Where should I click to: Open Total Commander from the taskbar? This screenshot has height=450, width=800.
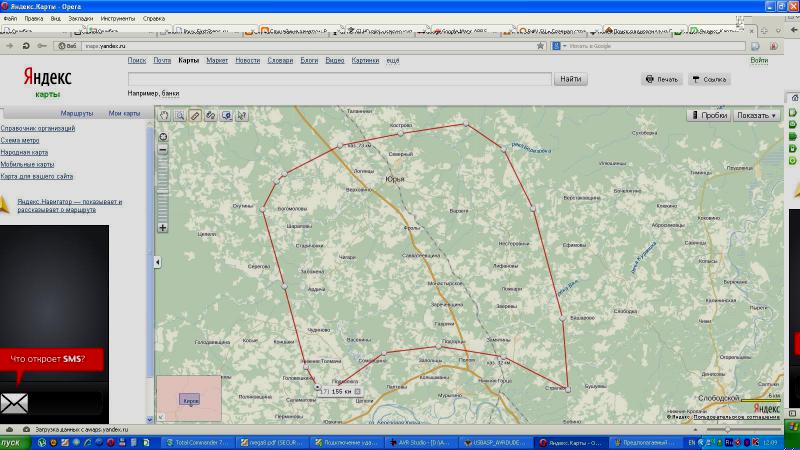[197, 441]
